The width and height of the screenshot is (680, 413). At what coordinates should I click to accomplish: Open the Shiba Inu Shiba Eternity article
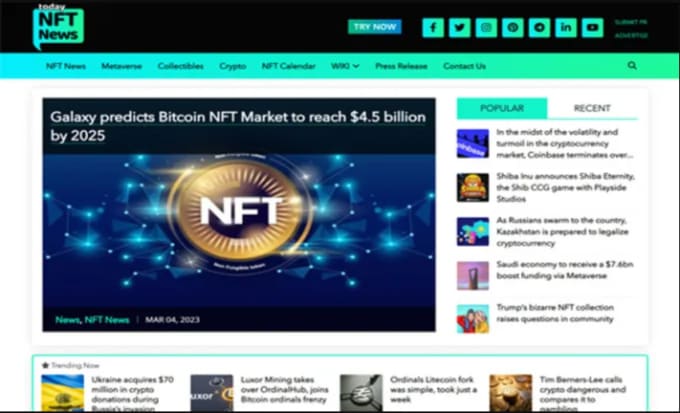click(565, 187)
